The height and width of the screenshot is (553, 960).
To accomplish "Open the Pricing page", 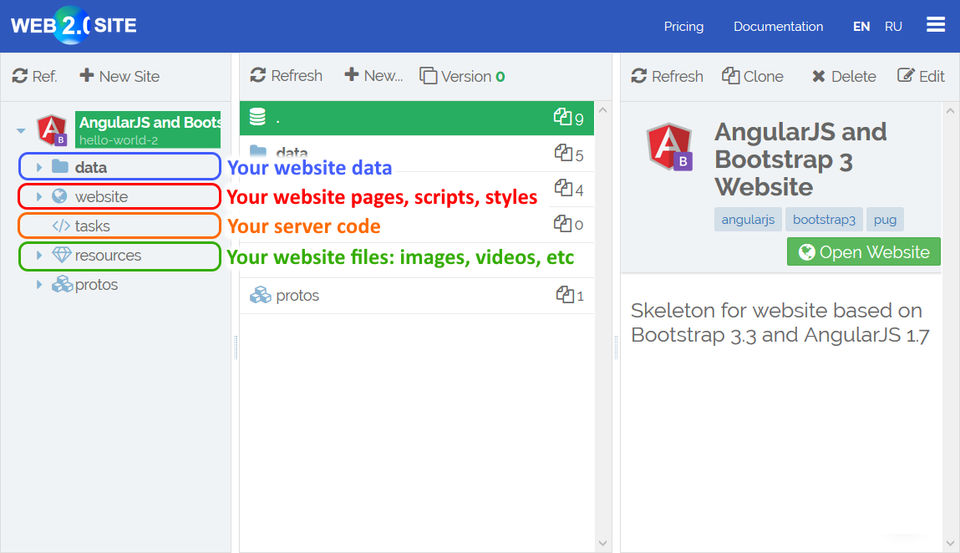I will tap(683, 26).
